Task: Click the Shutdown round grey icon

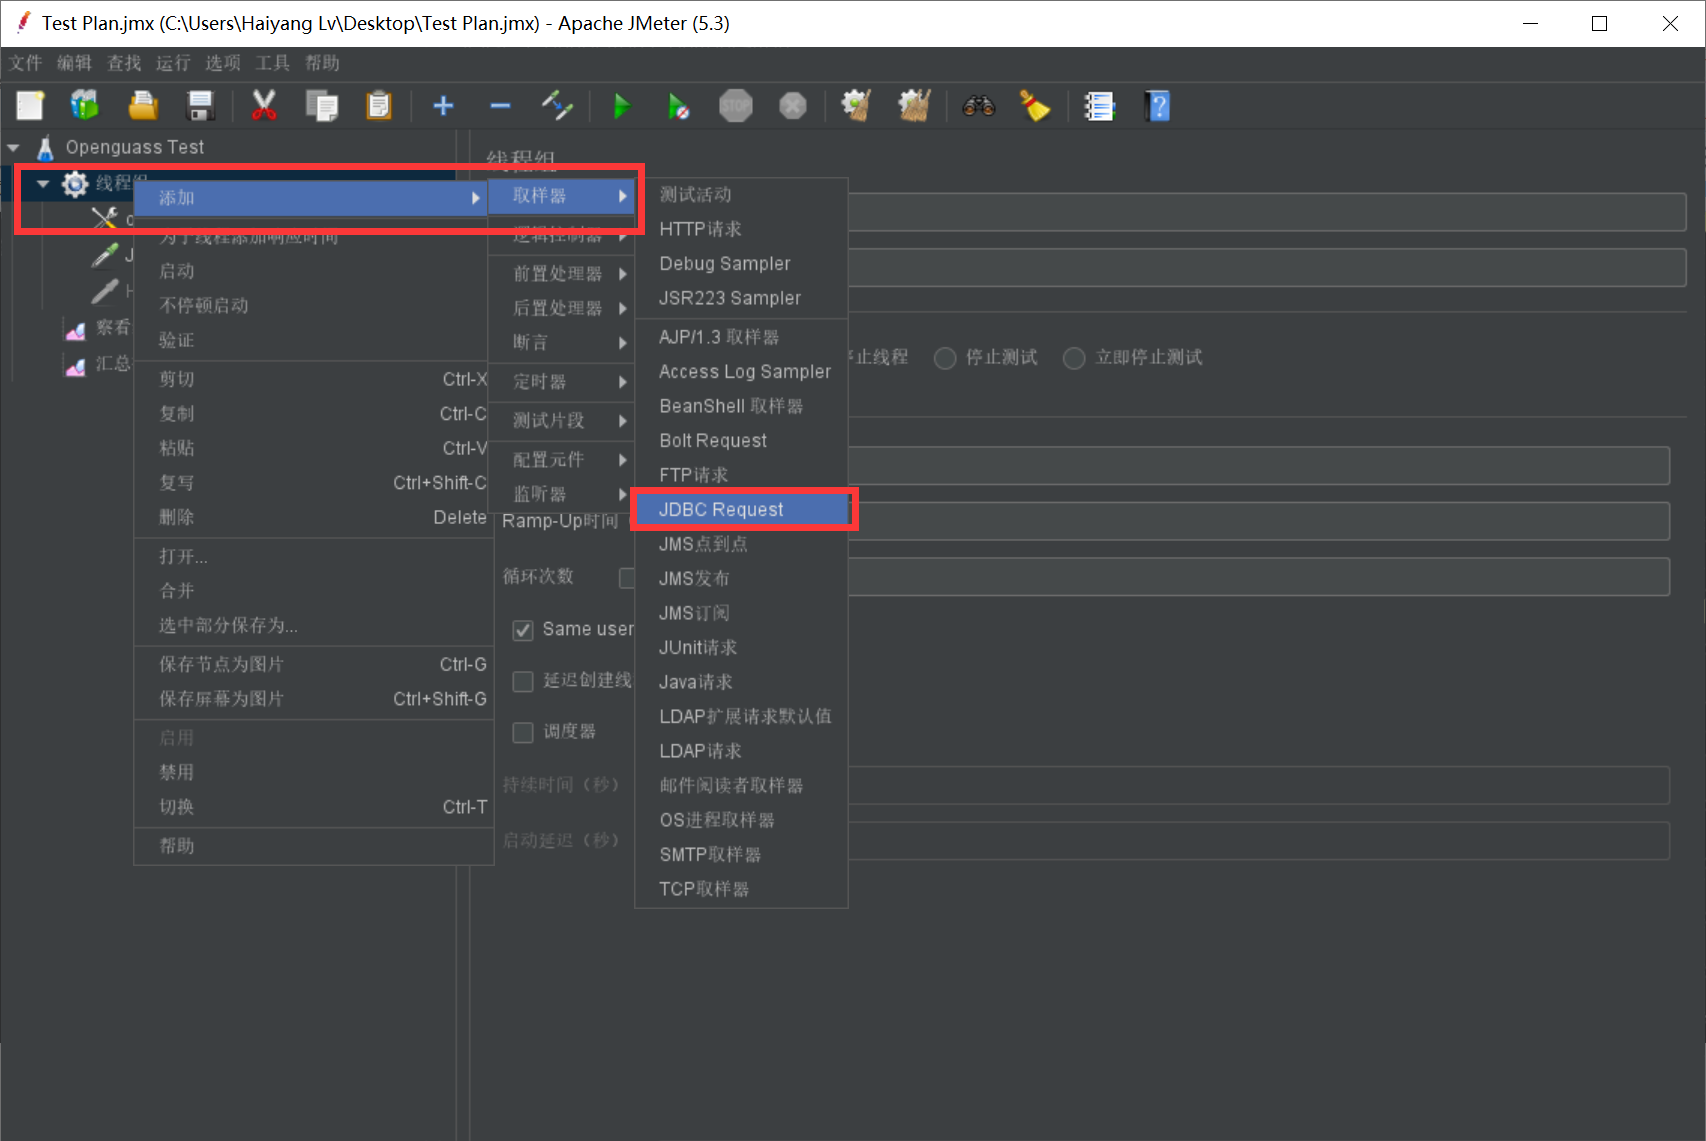Action: [793, 105]
